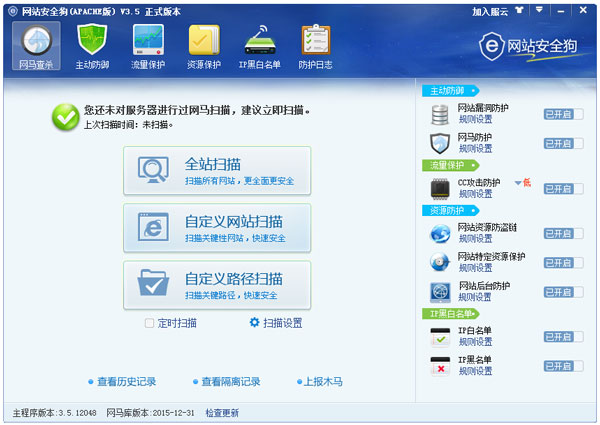Open the 网马查杀 scan tab icon
This screenshot has width=600, height=425.
36,46
